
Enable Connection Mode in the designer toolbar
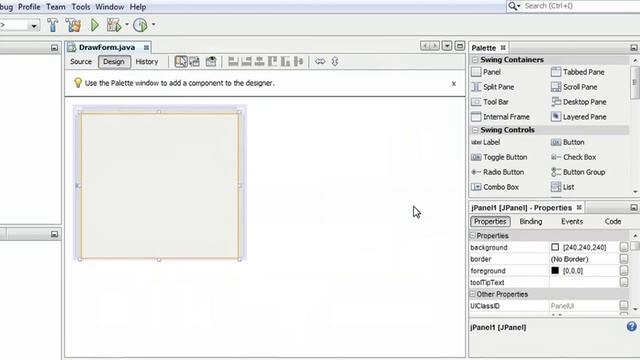pos(195,62)
